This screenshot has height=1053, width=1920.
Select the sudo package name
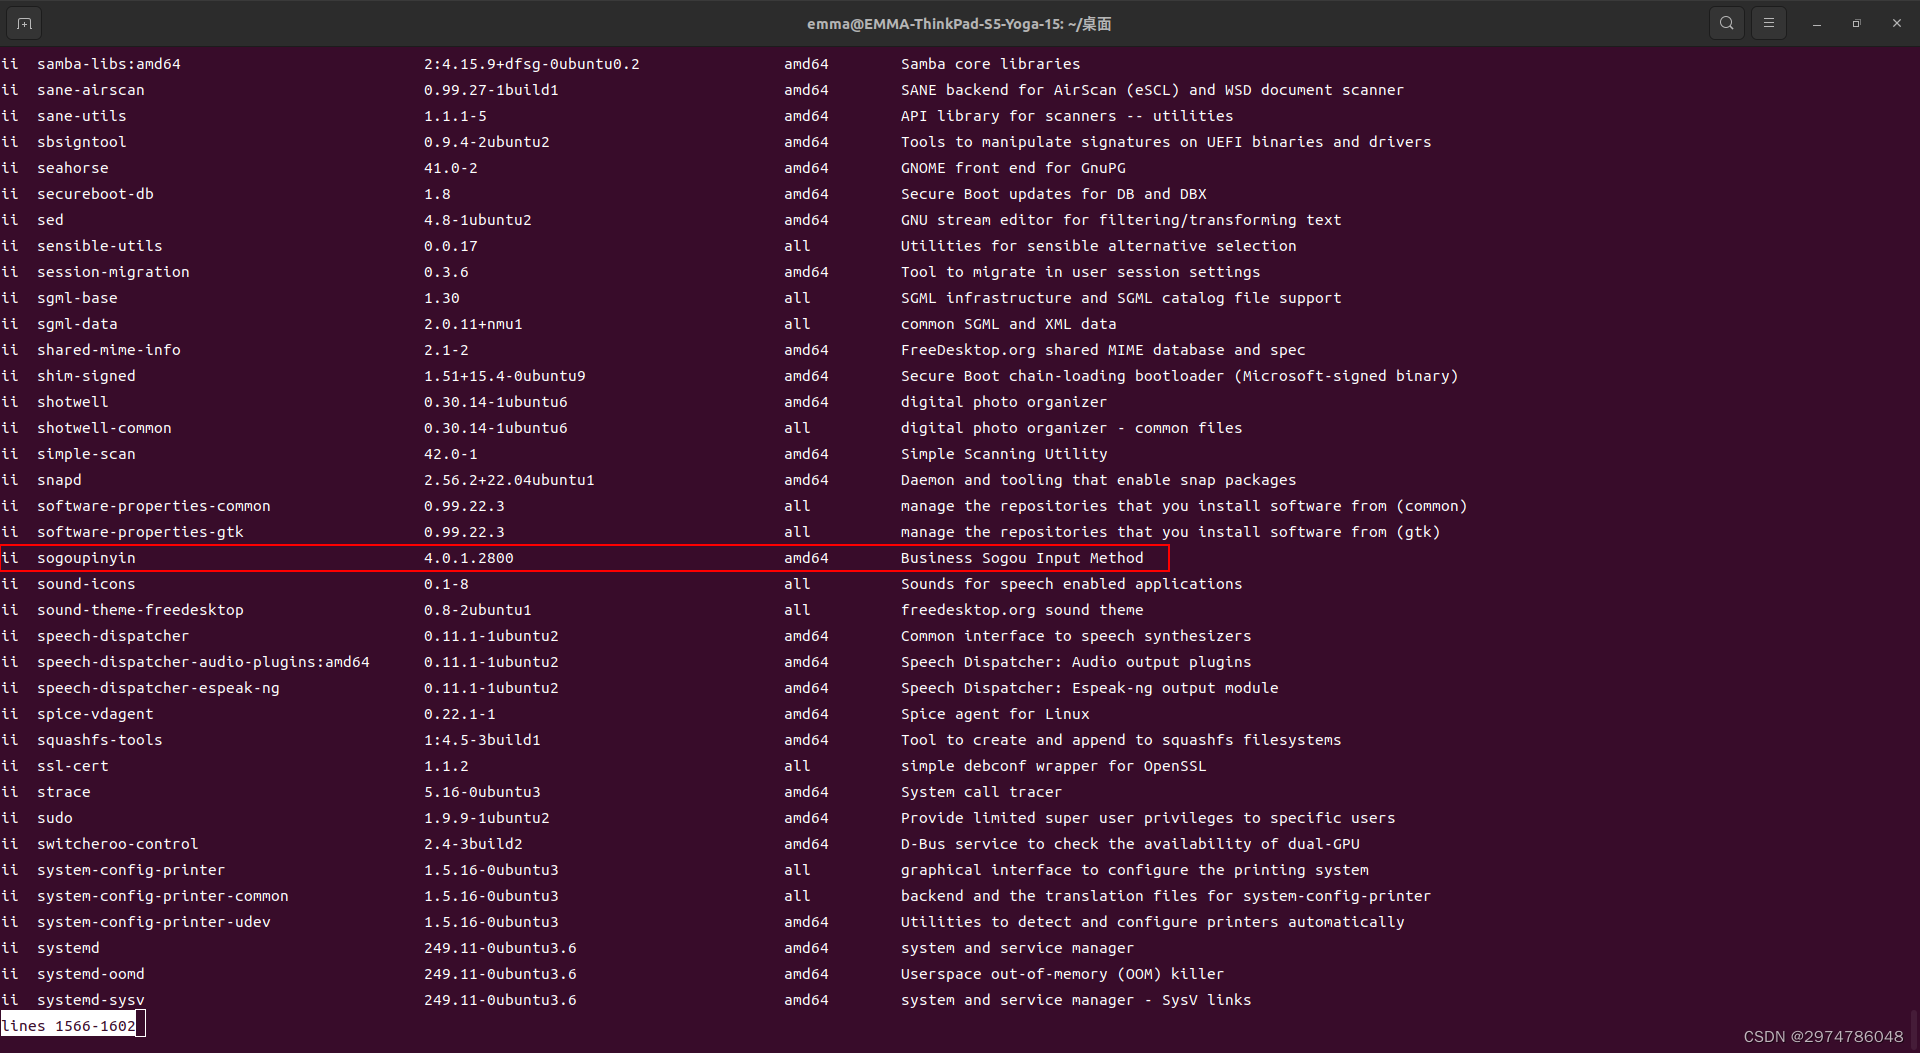[x=55, y=818]
